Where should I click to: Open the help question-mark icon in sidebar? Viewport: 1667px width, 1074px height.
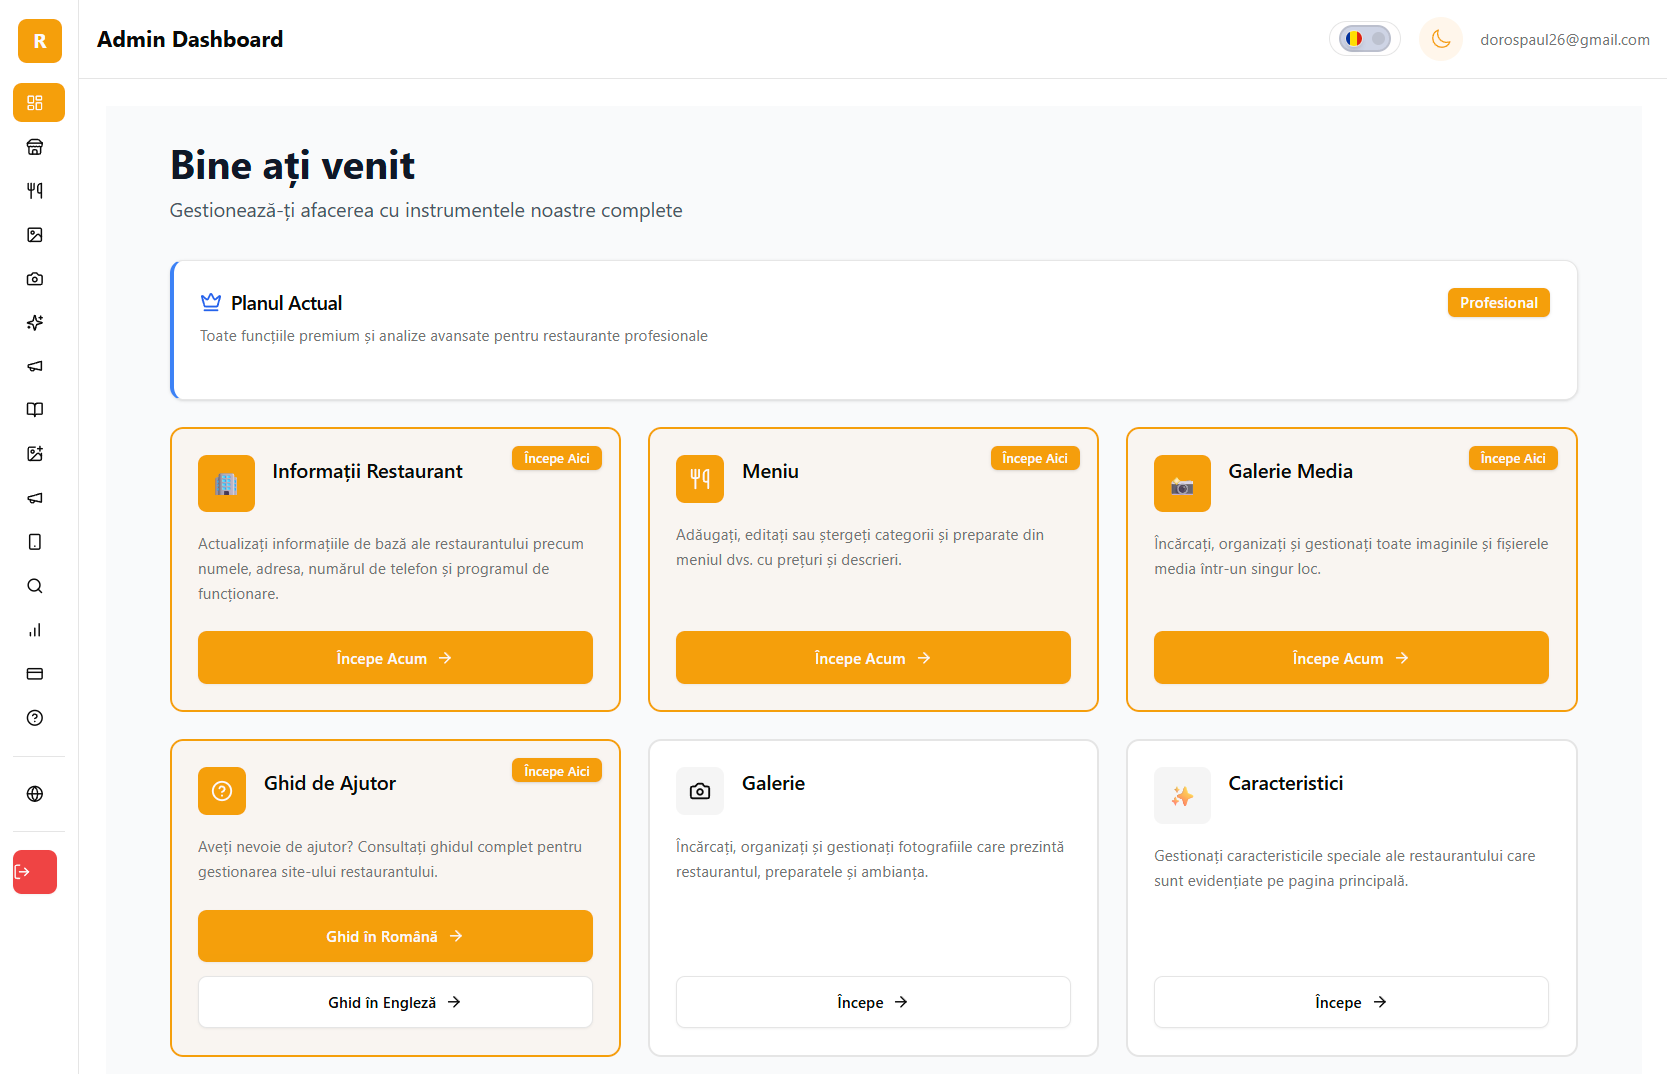pos(35,718)
